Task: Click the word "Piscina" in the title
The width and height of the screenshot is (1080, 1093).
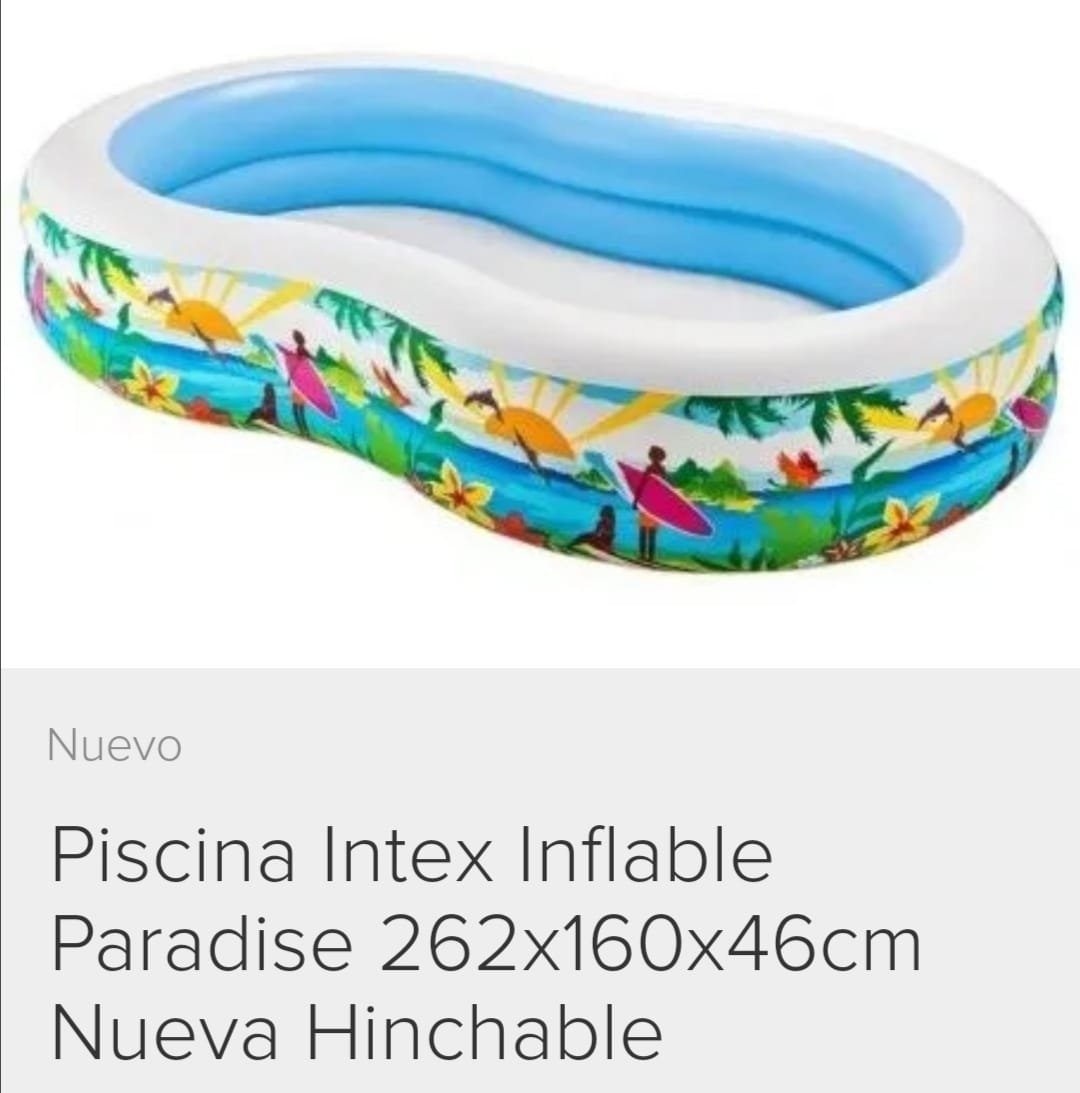Action: click(173, 855)
